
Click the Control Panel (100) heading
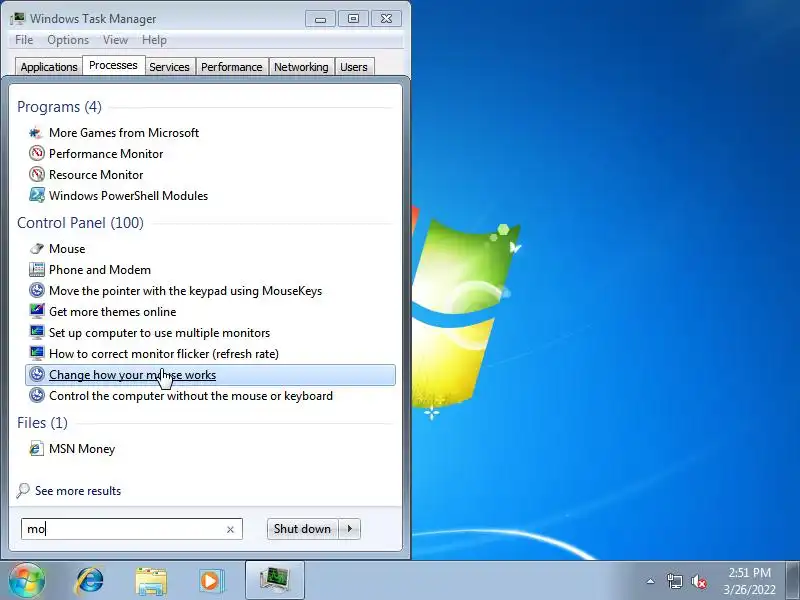point(80,223)
